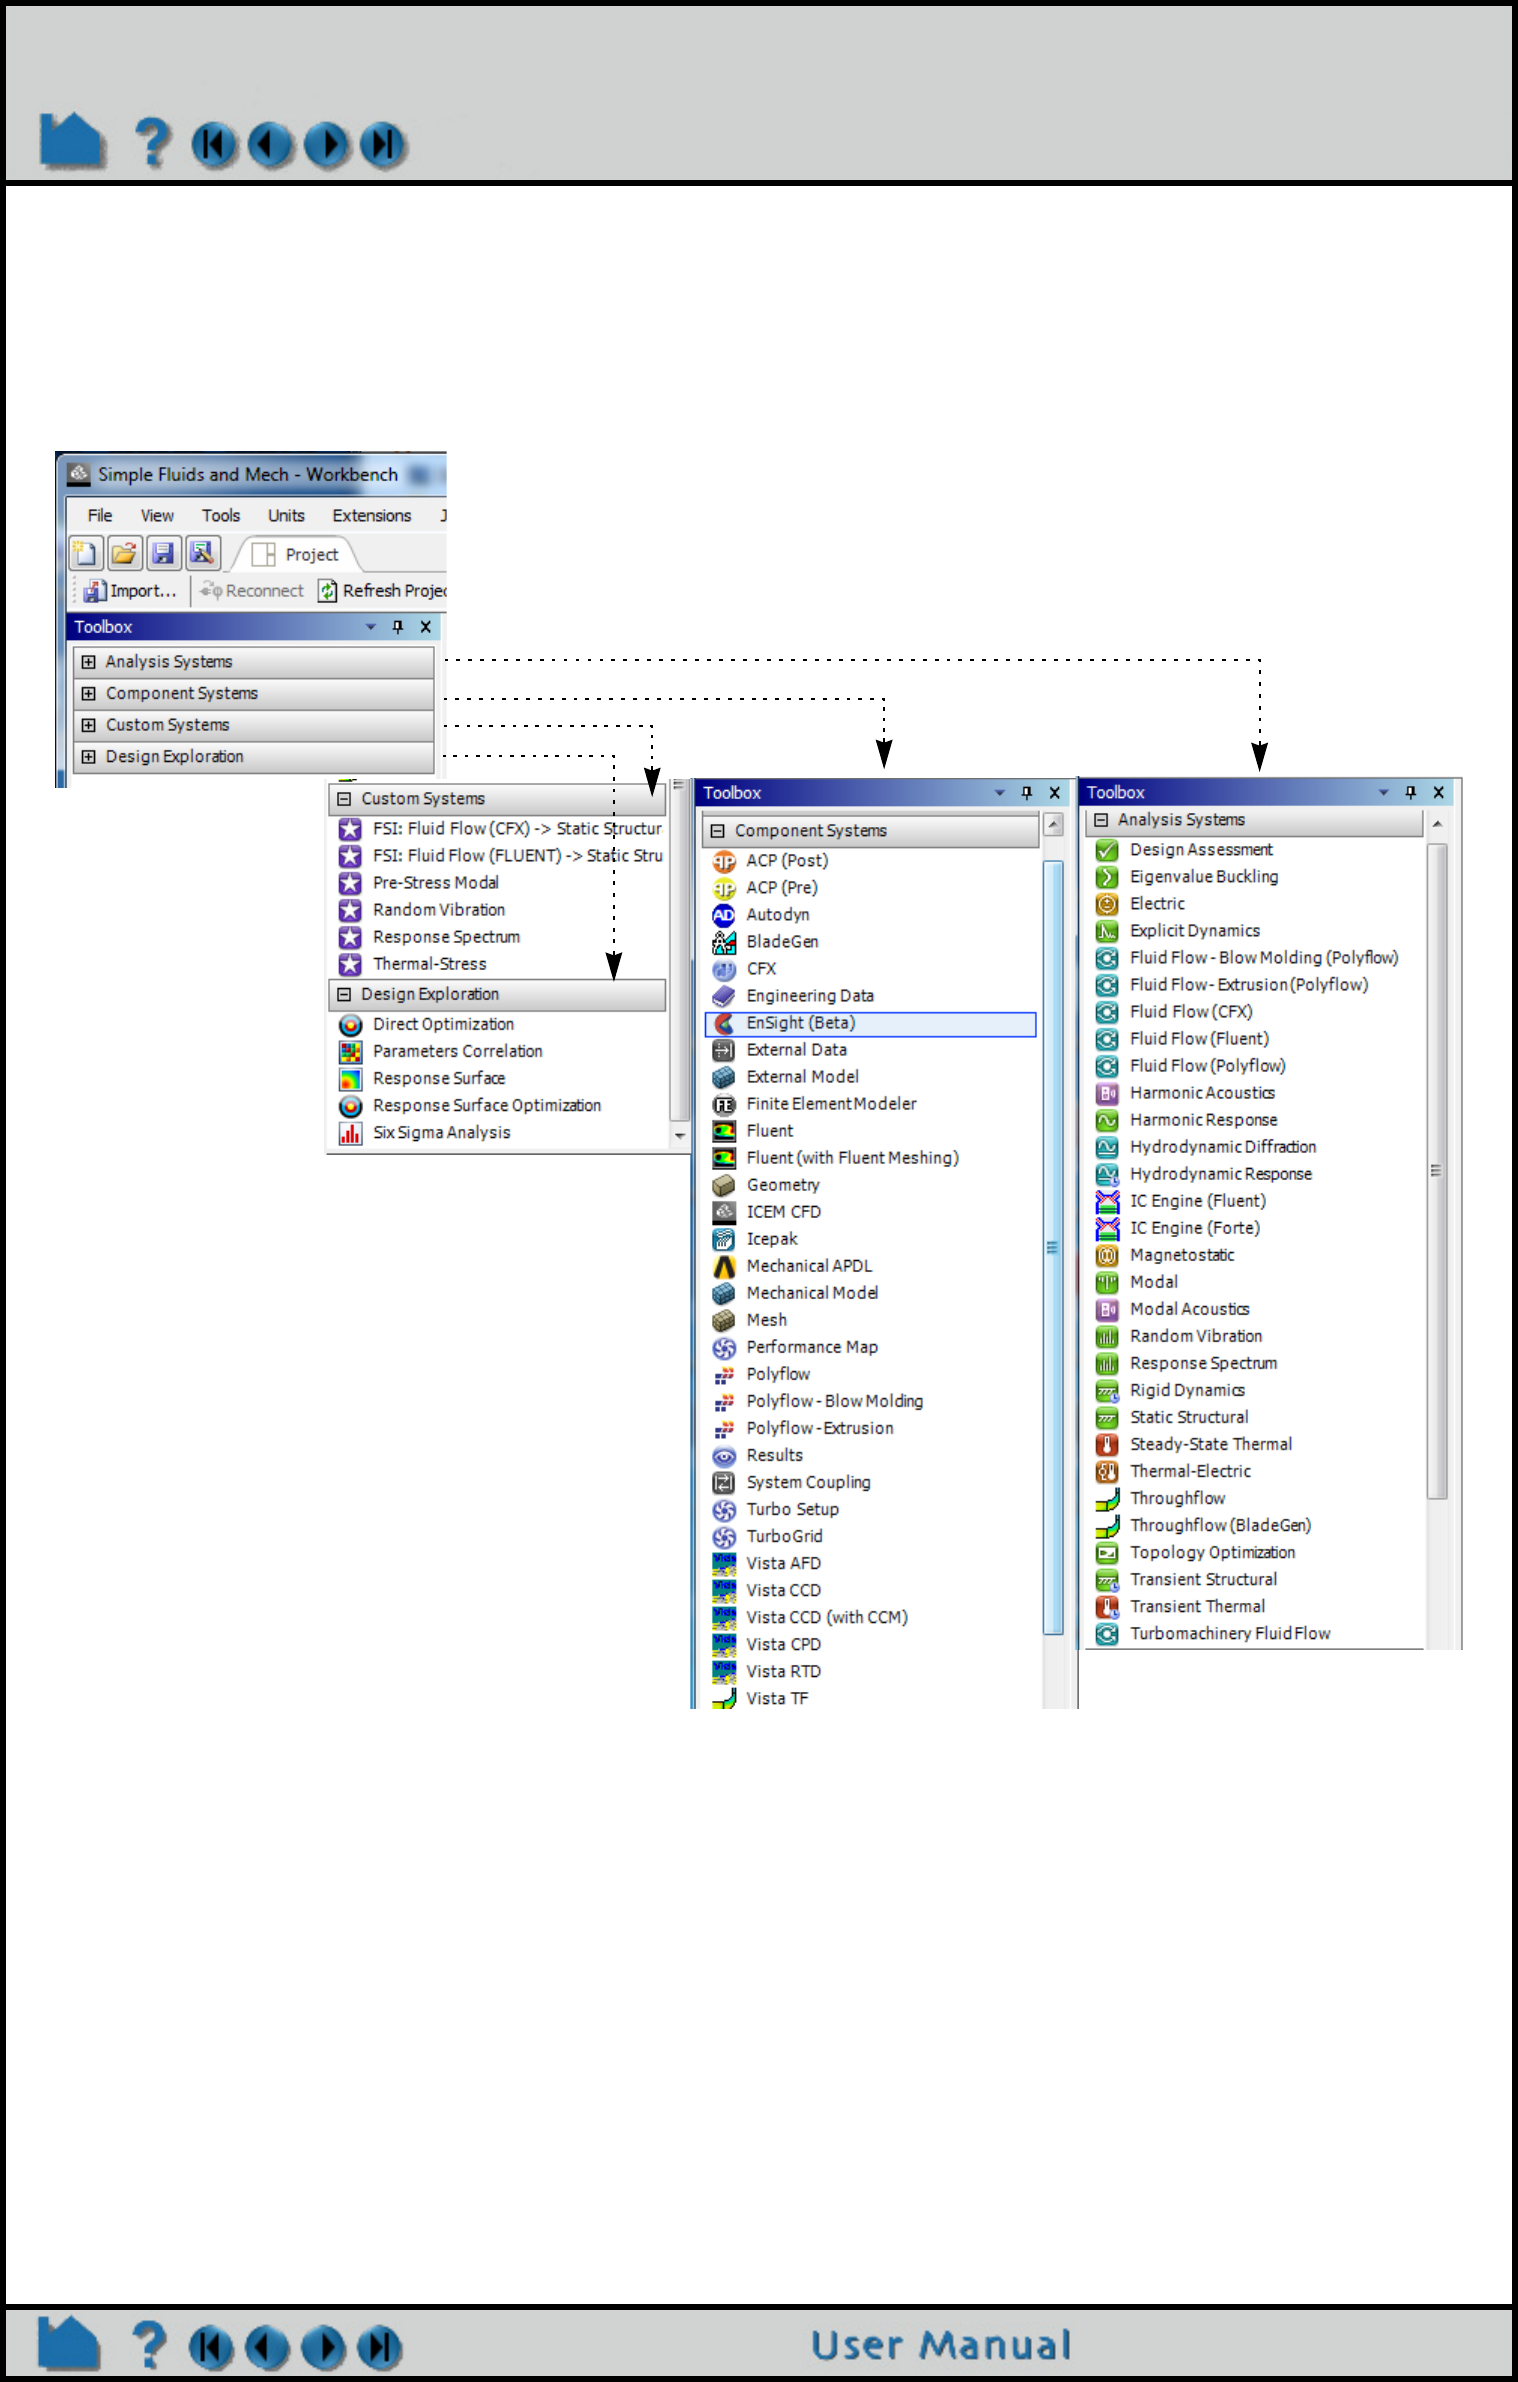This screenshot has height=2382, width=1518.
Task: Click the Icepak icon
Action: [724, 1239]
